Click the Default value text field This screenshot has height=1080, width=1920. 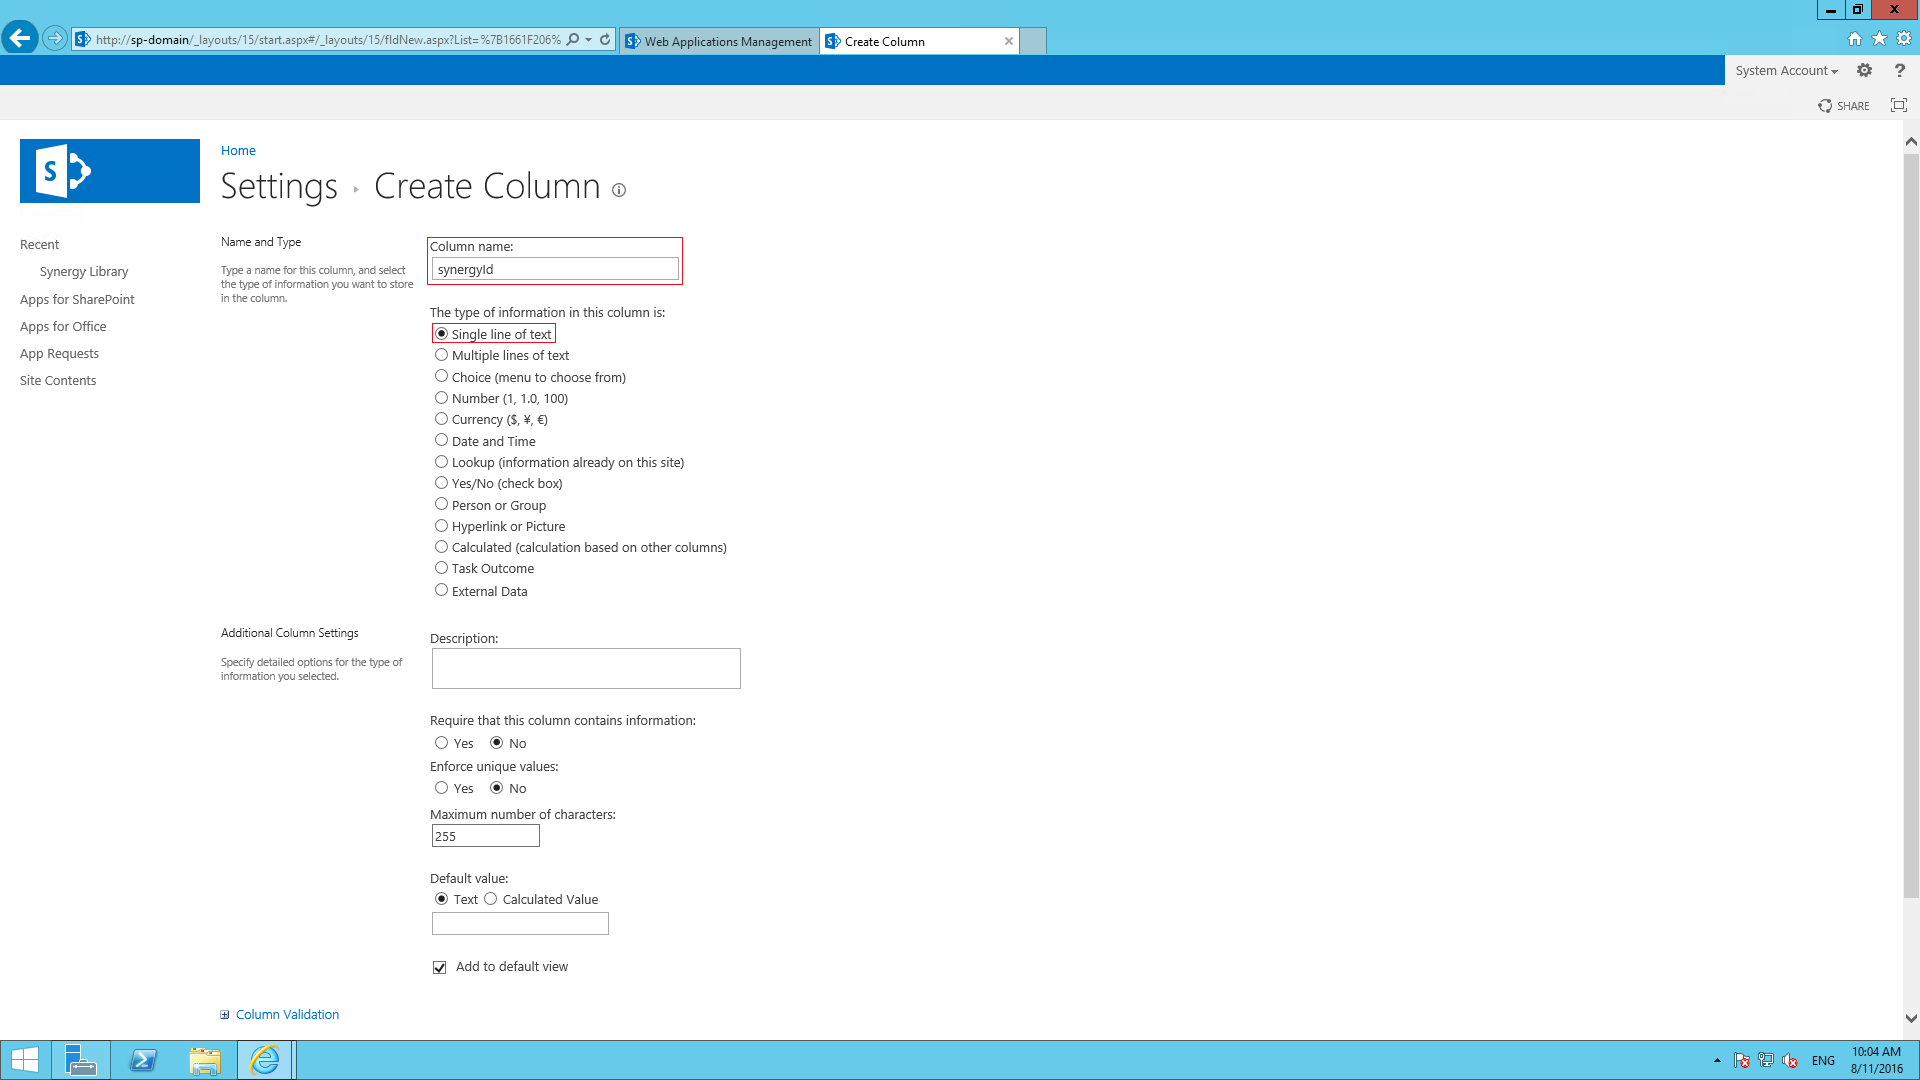(x=520, y=924)
